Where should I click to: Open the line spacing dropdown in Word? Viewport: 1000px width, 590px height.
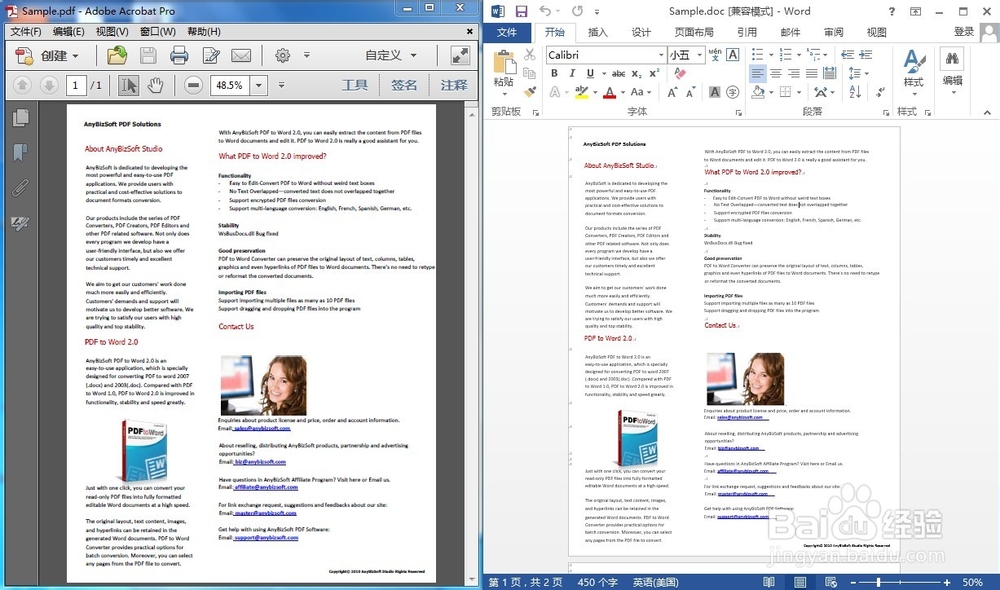click(859, 73)
